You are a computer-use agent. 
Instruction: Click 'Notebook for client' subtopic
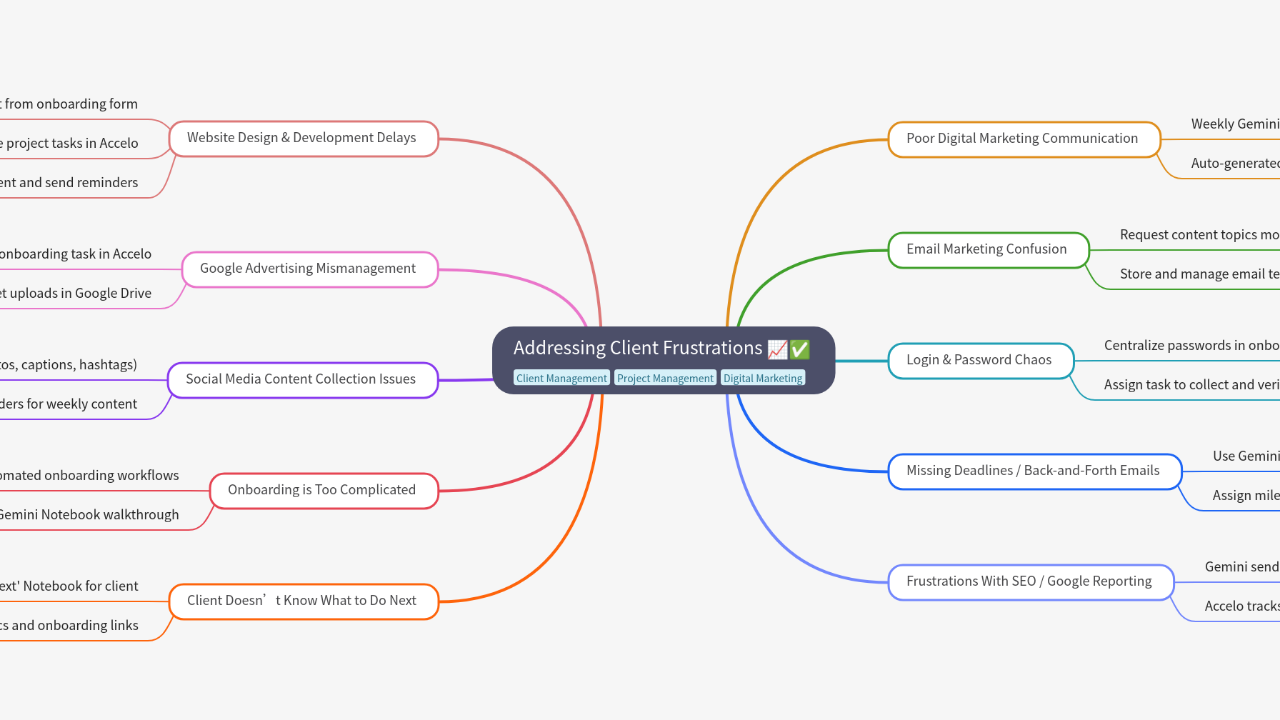(69, 586)
